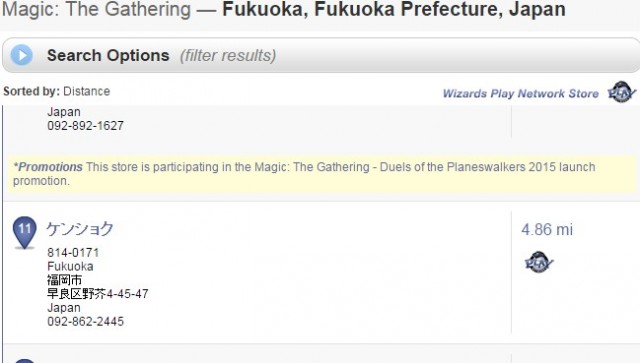Select the partially visible pin below store 11
The height and width of the screenshot is (363, 640).
24,361
